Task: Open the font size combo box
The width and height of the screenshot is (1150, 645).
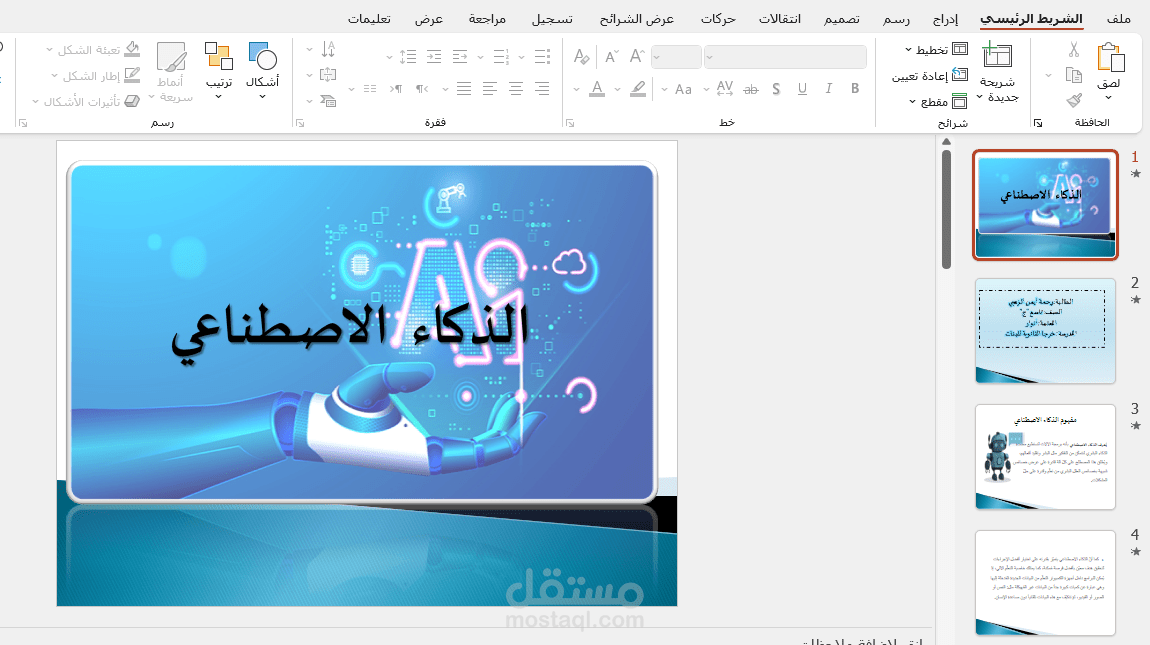Action: [x=675, y=57]
